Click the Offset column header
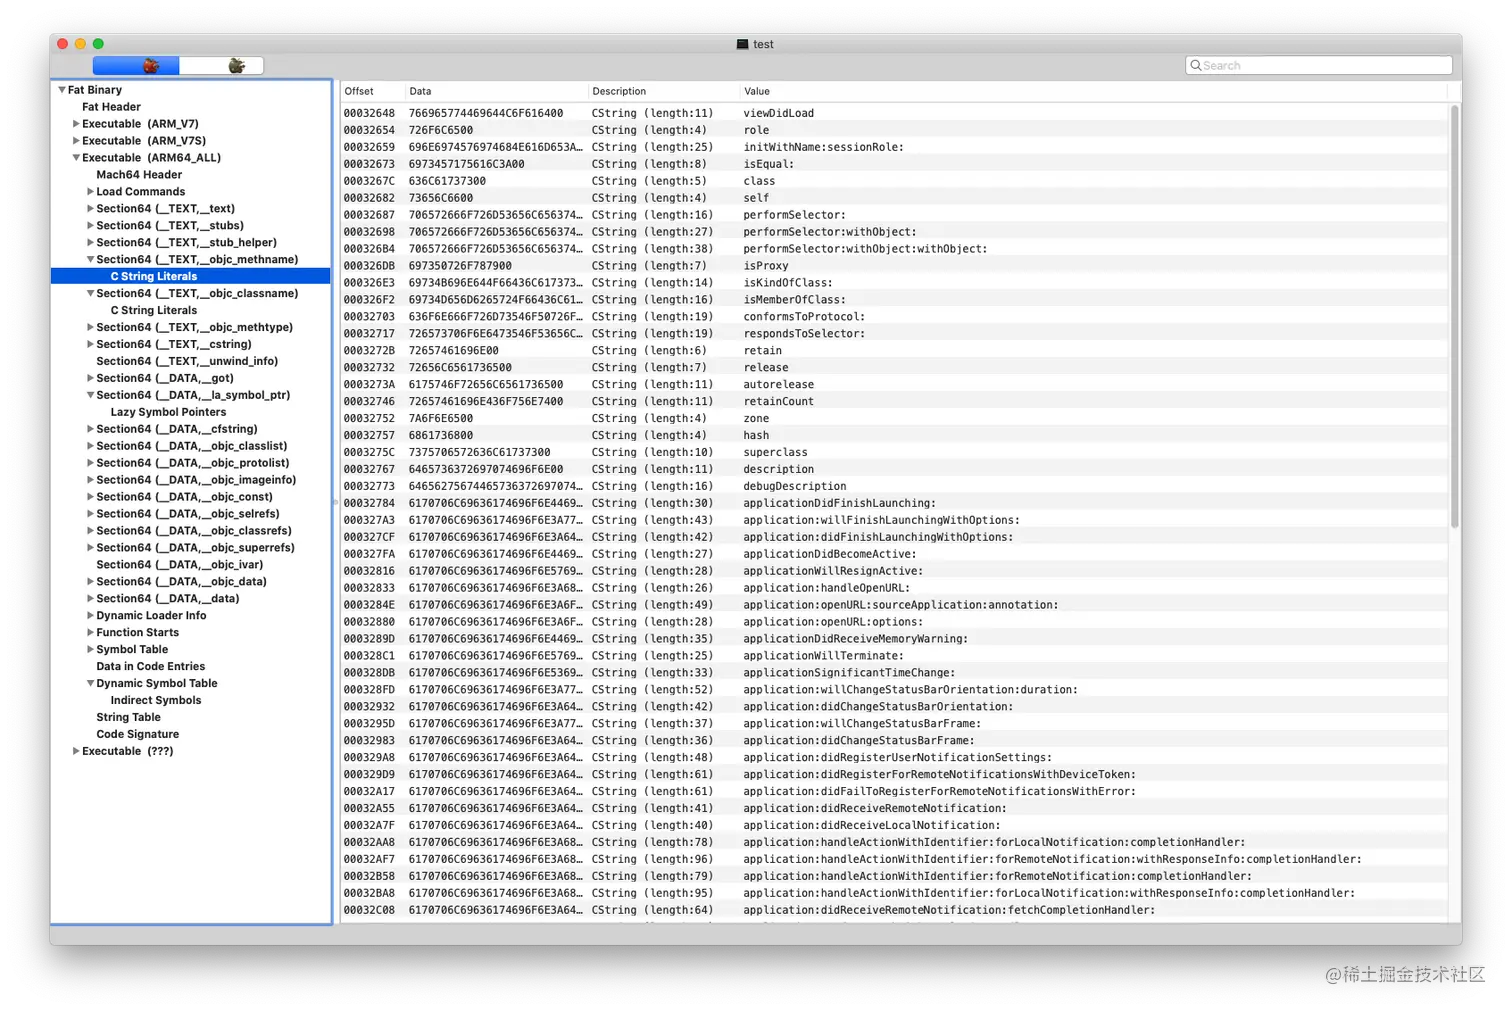Screen dimensions: 1512x1011 click(371, 91)
